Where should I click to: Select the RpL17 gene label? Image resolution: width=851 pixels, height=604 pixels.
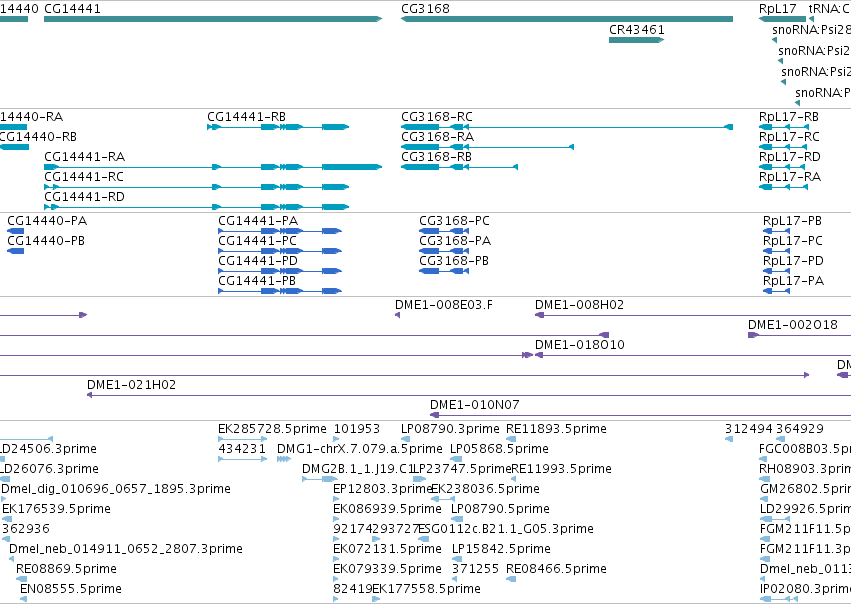(x=777, y=9)
